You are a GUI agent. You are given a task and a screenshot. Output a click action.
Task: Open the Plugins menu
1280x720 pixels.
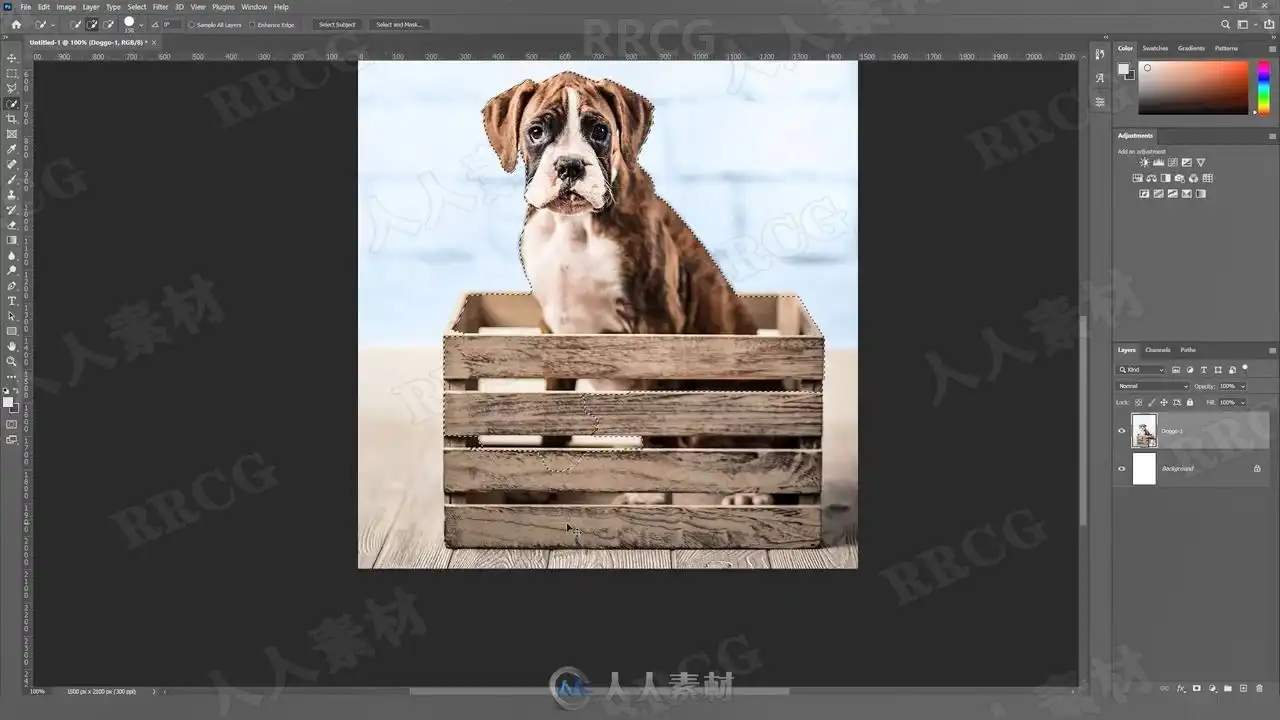click(x=223, y=7)
